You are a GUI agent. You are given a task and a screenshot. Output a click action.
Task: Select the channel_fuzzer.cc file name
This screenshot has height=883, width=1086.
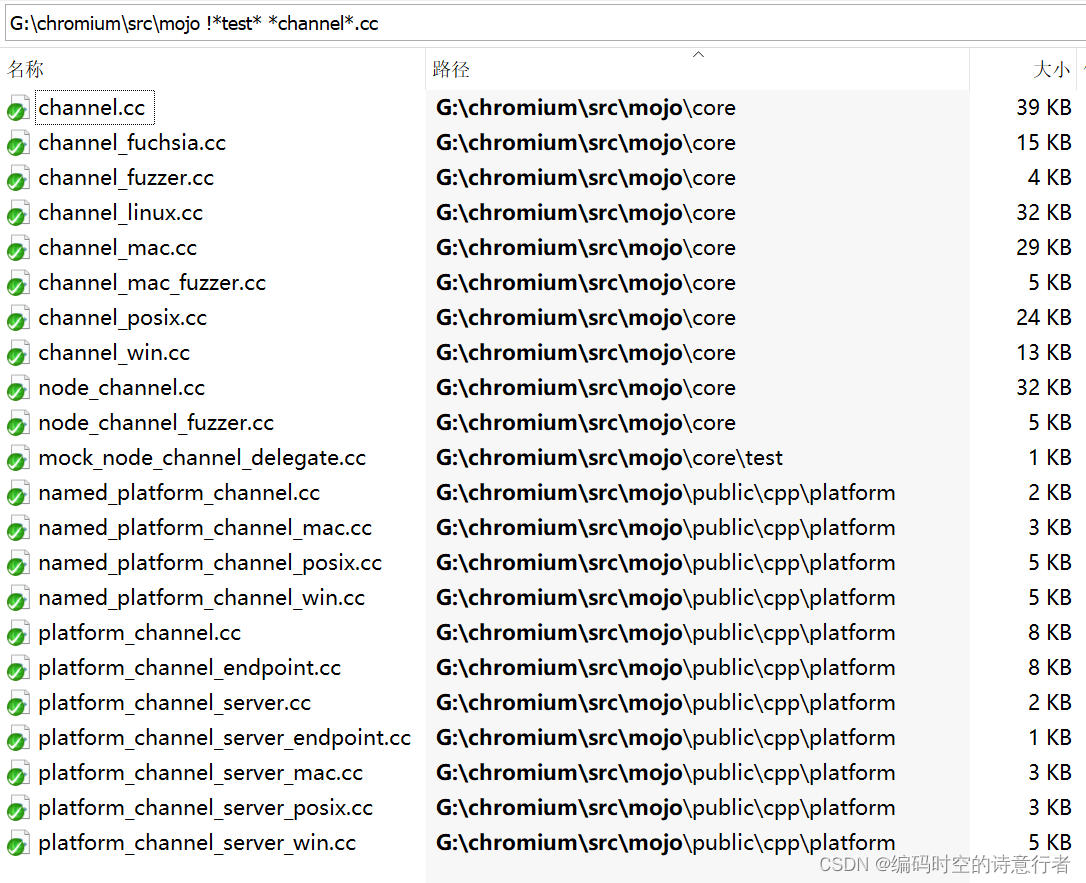tap(126, 177)
